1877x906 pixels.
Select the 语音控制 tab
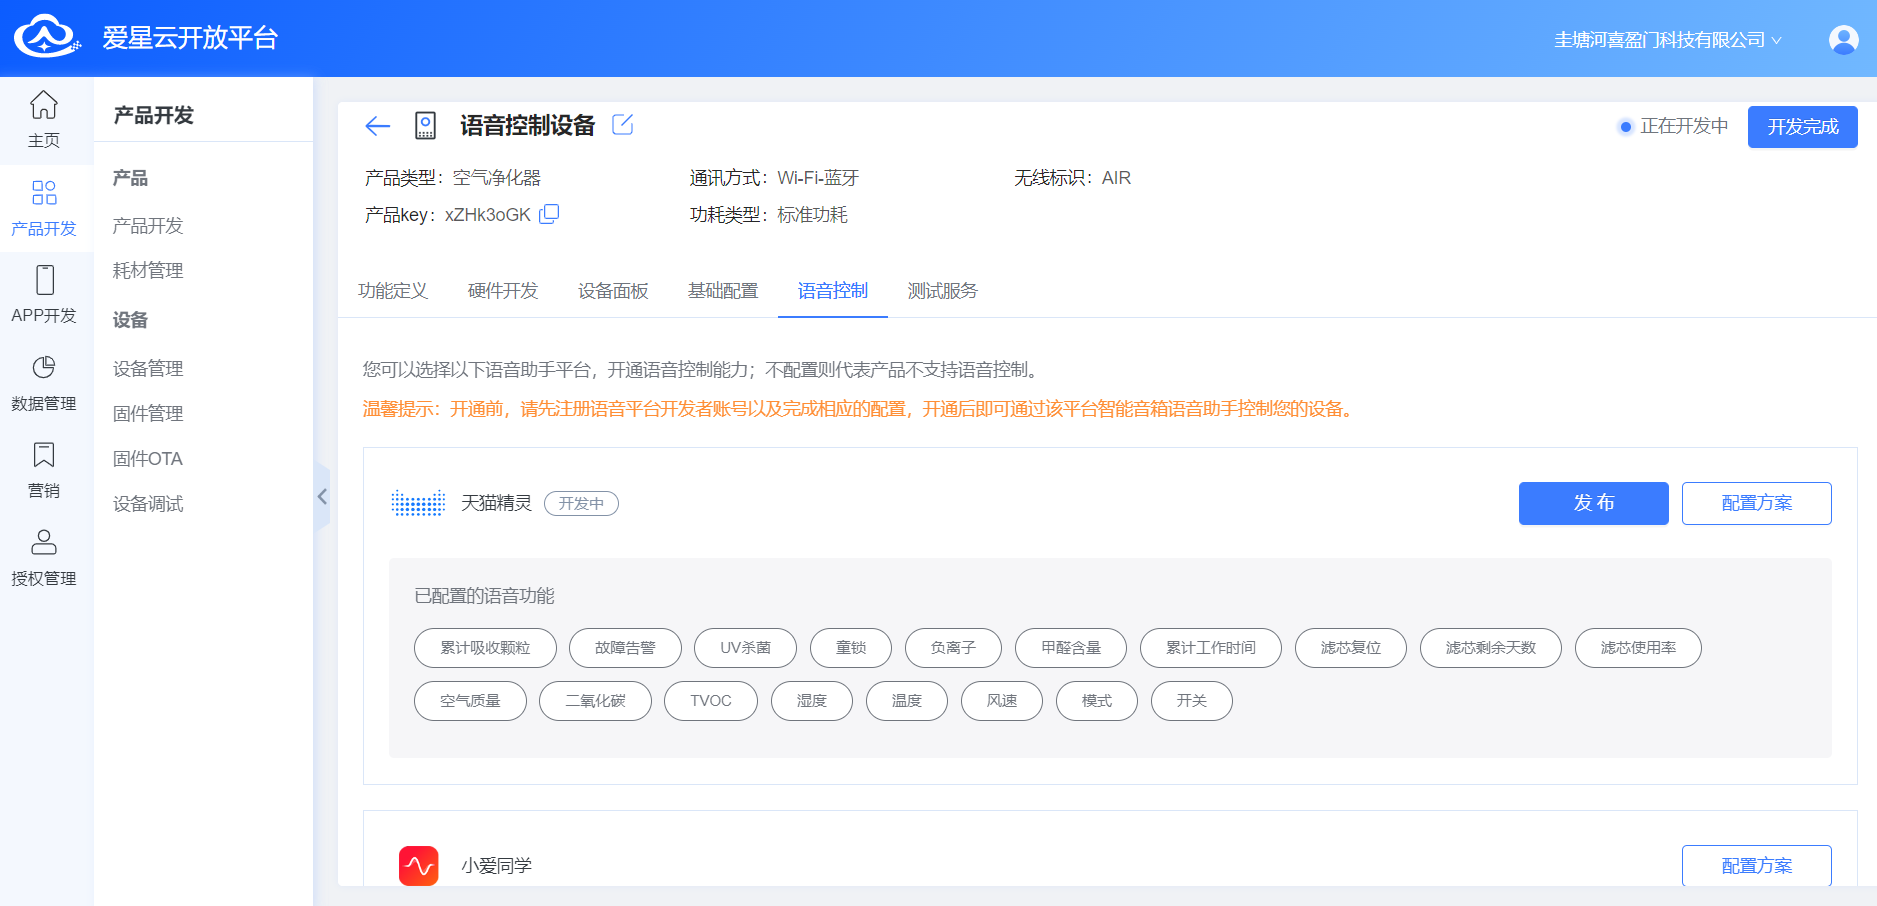pyautogui.click(x=833, y=291)
